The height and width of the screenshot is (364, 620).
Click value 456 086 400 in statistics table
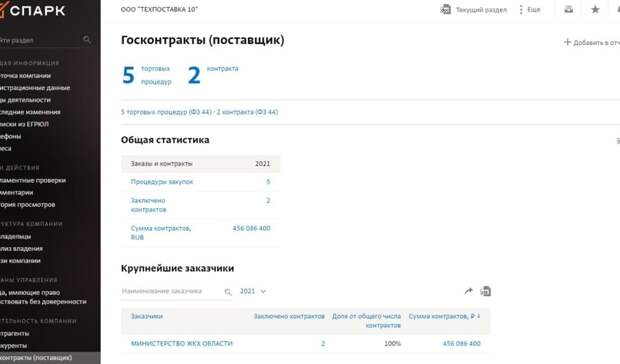(251, 228)
